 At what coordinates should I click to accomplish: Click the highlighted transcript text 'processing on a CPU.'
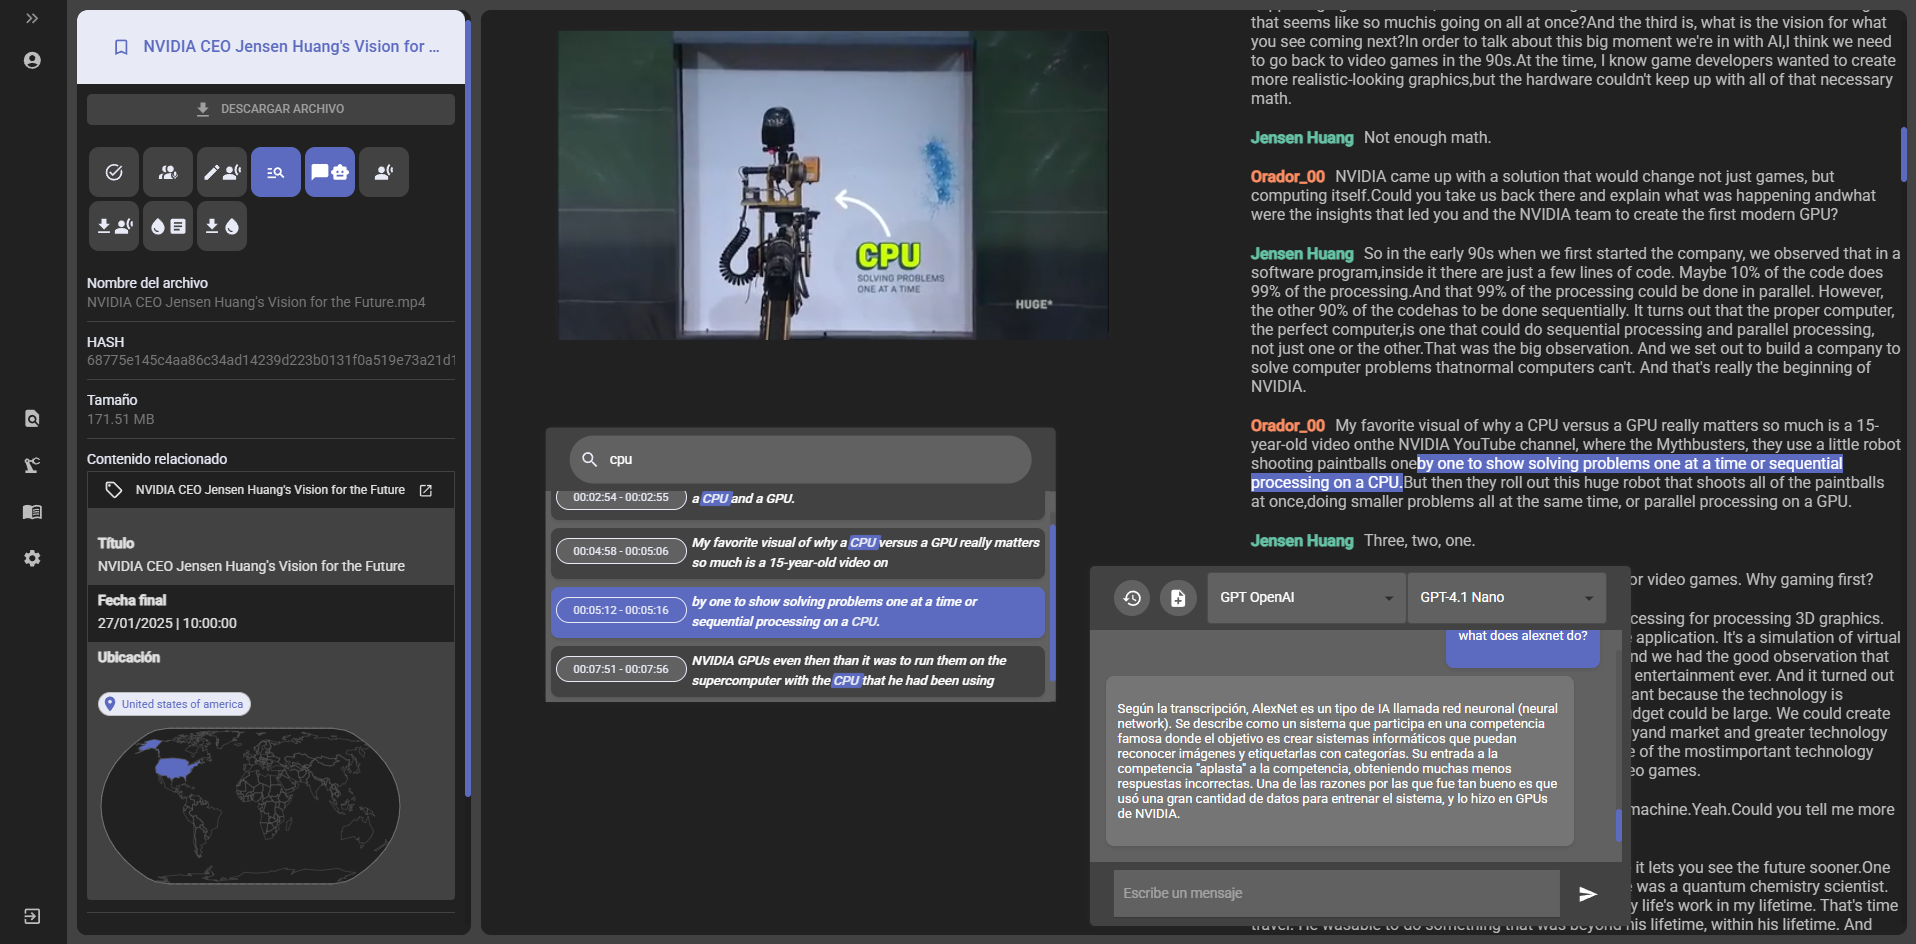(x=1326, y=482)
